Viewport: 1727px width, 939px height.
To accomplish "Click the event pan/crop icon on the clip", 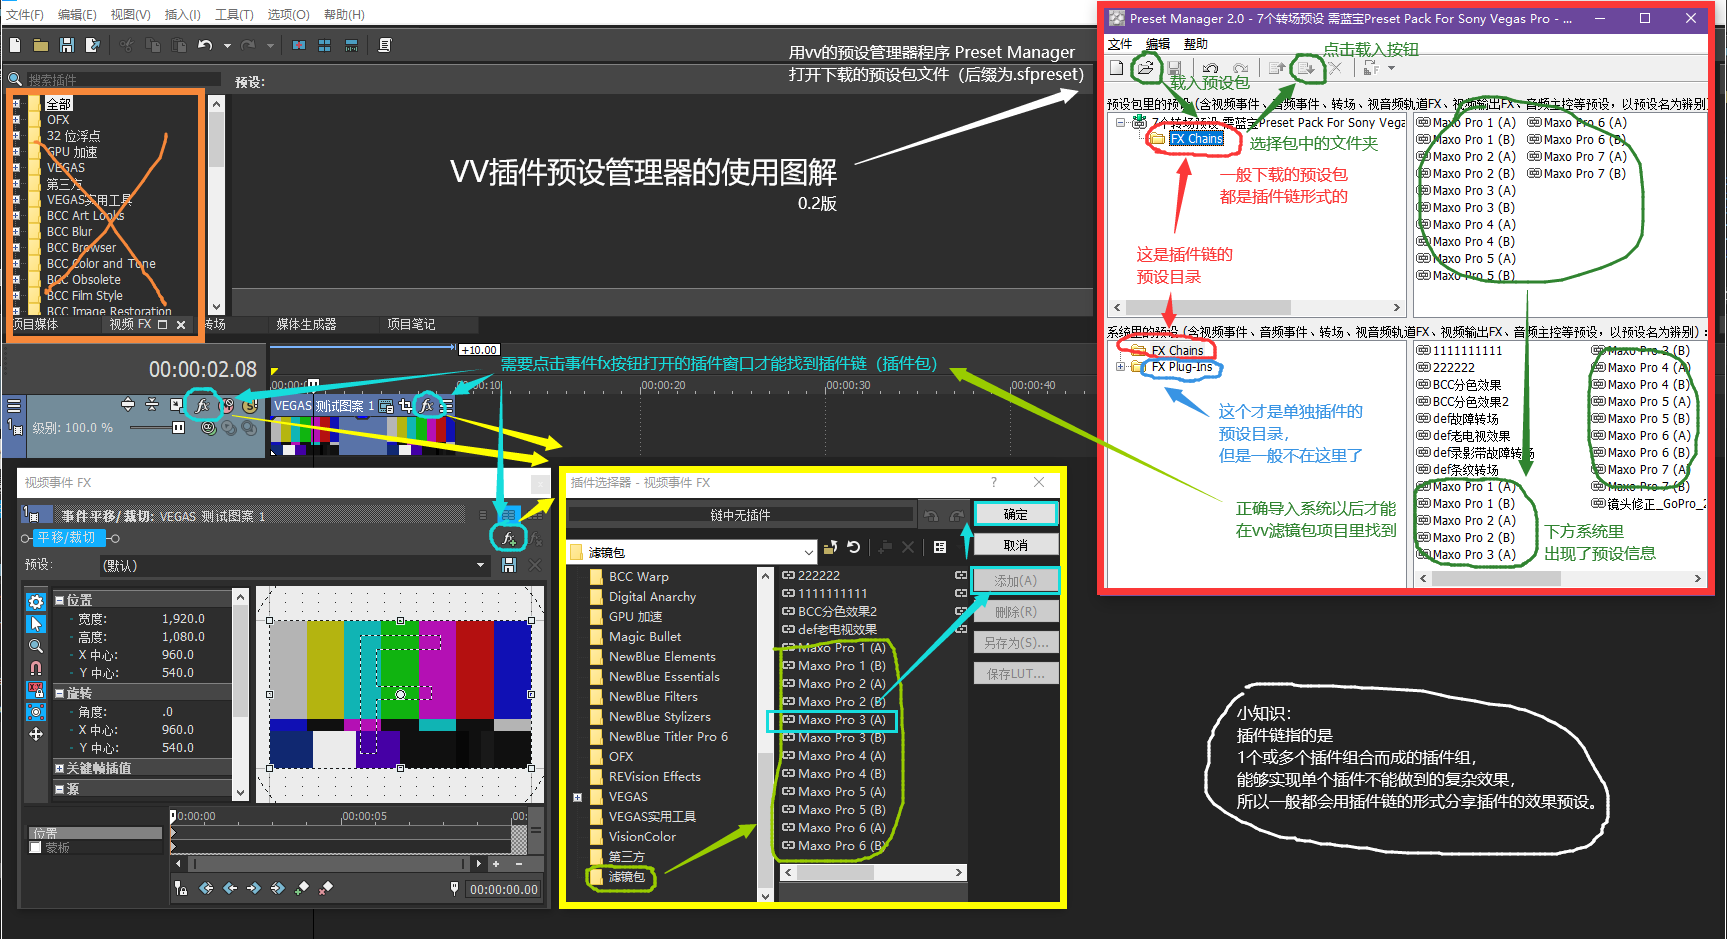I will click(405, 405).
